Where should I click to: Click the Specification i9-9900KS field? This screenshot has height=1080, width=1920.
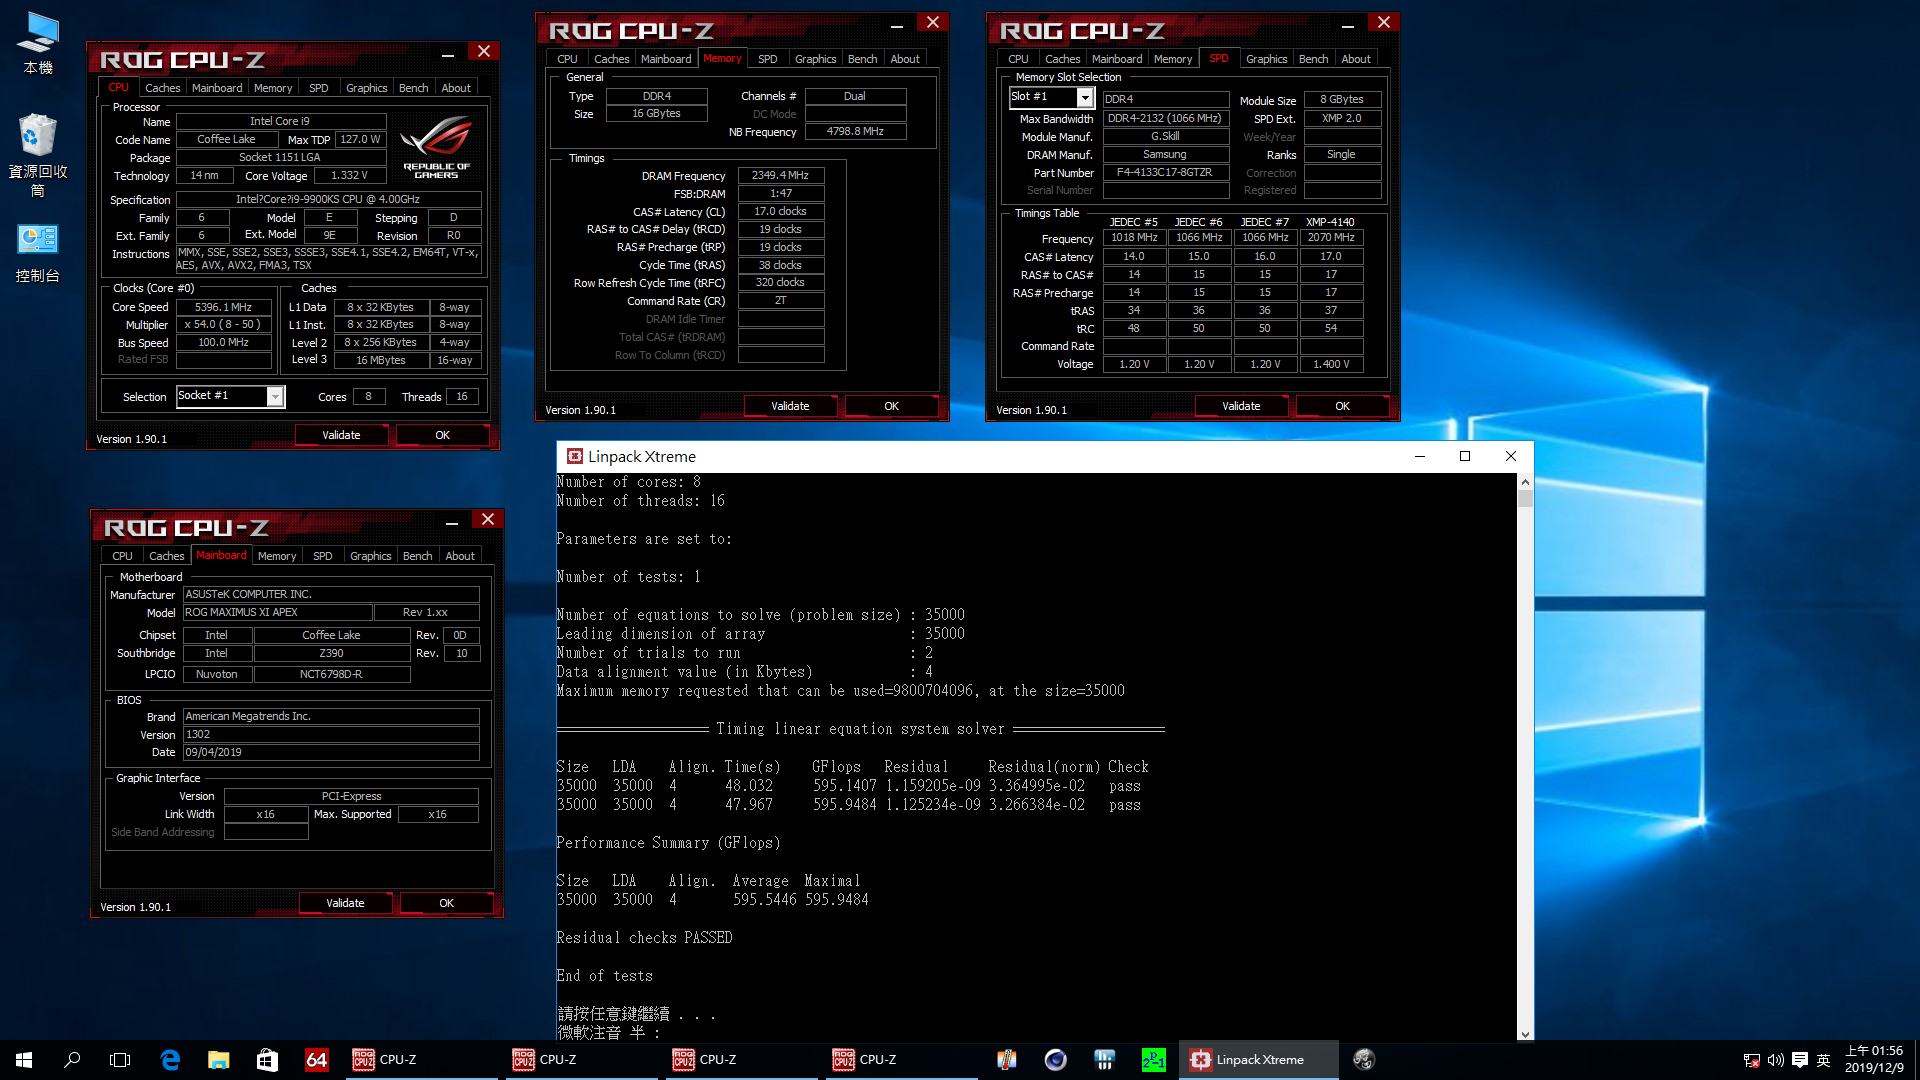pyautogui.click(x=328, y=199)
